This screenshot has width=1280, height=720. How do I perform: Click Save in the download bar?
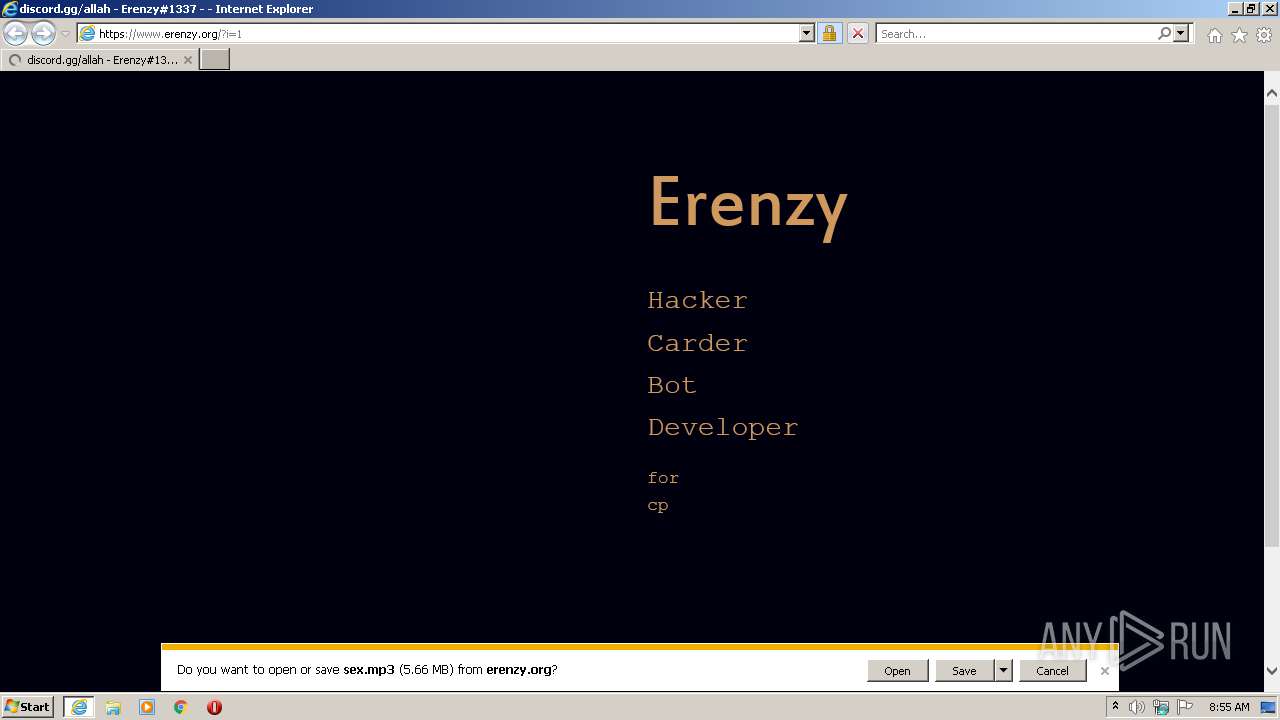click(964, 671)
